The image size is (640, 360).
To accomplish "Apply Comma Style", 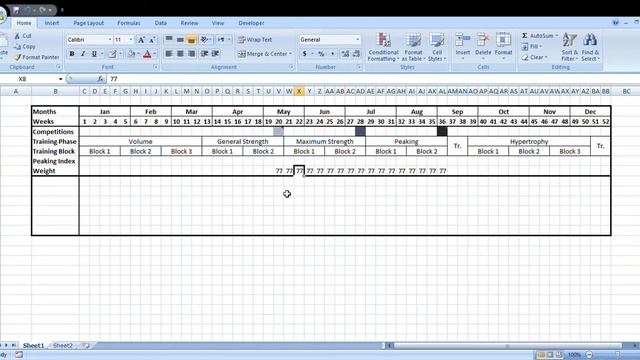I will 332,53.
